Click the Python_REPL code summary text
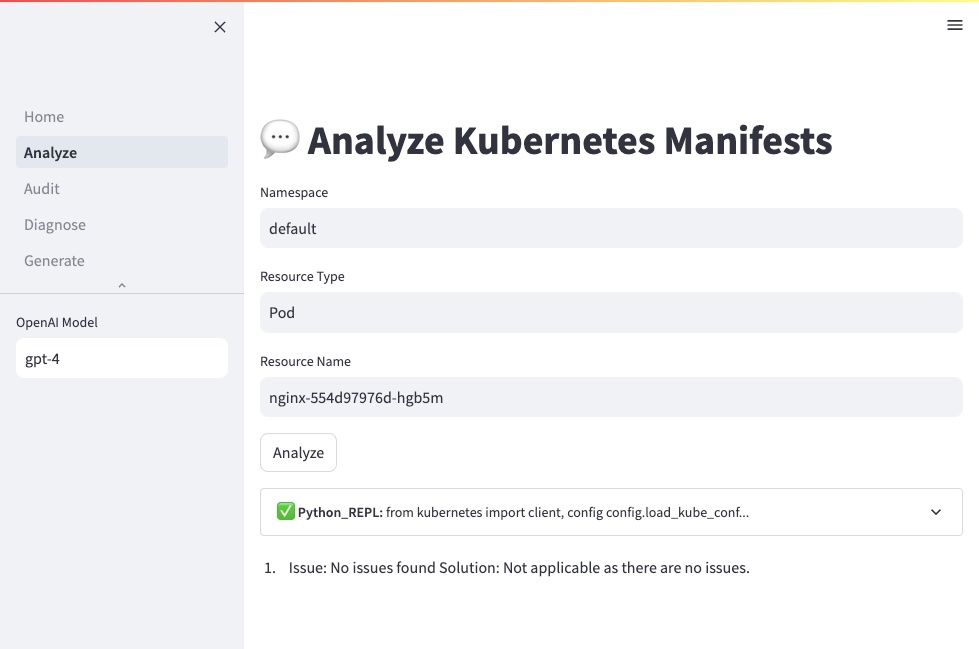979x649 pixels. (567, 512)
